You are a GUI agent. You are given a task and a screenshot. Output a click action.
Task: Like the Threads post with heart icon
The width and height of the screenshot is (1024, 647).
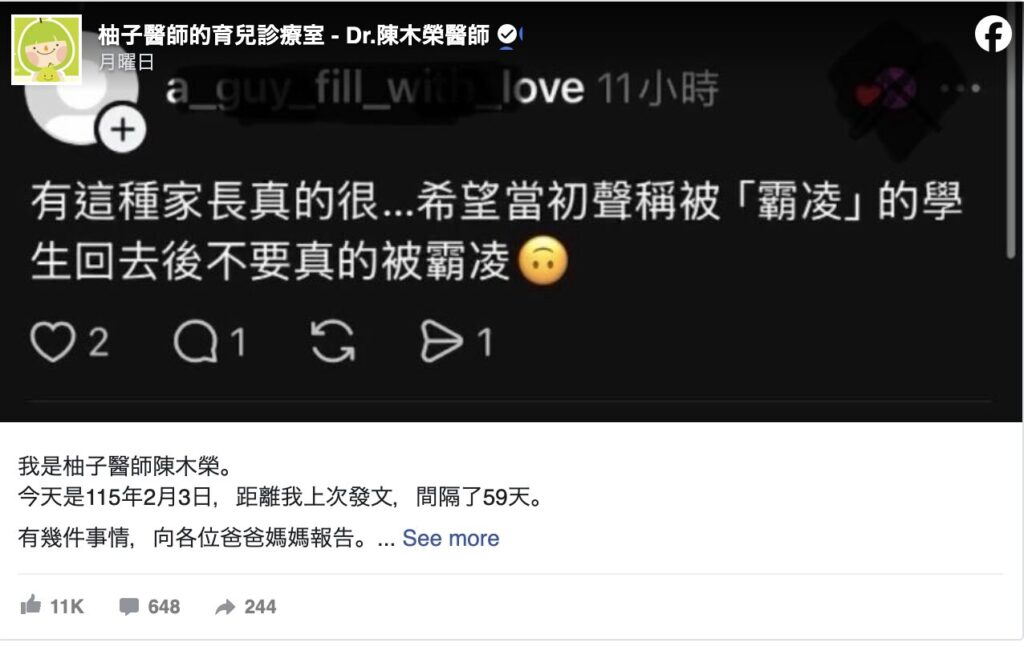52,341
